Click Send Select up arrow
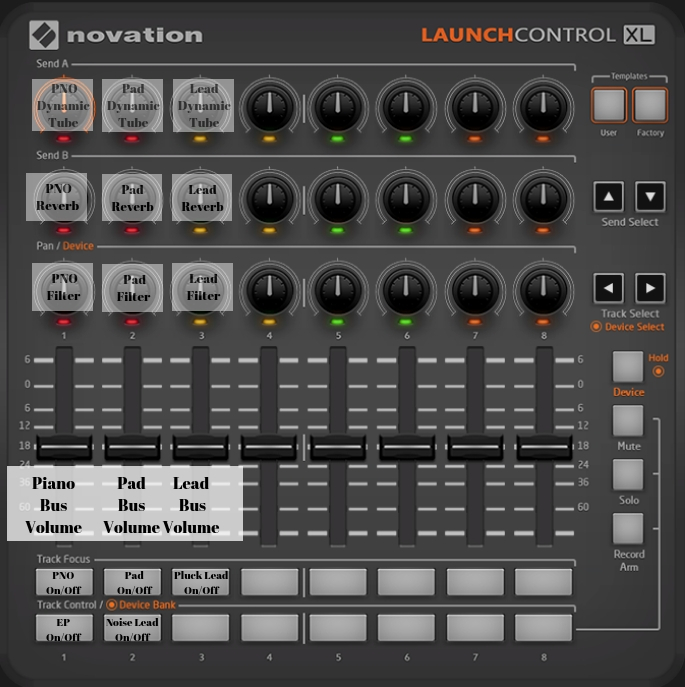The width and height of the screenshot is (685, 687). point(609,197)
